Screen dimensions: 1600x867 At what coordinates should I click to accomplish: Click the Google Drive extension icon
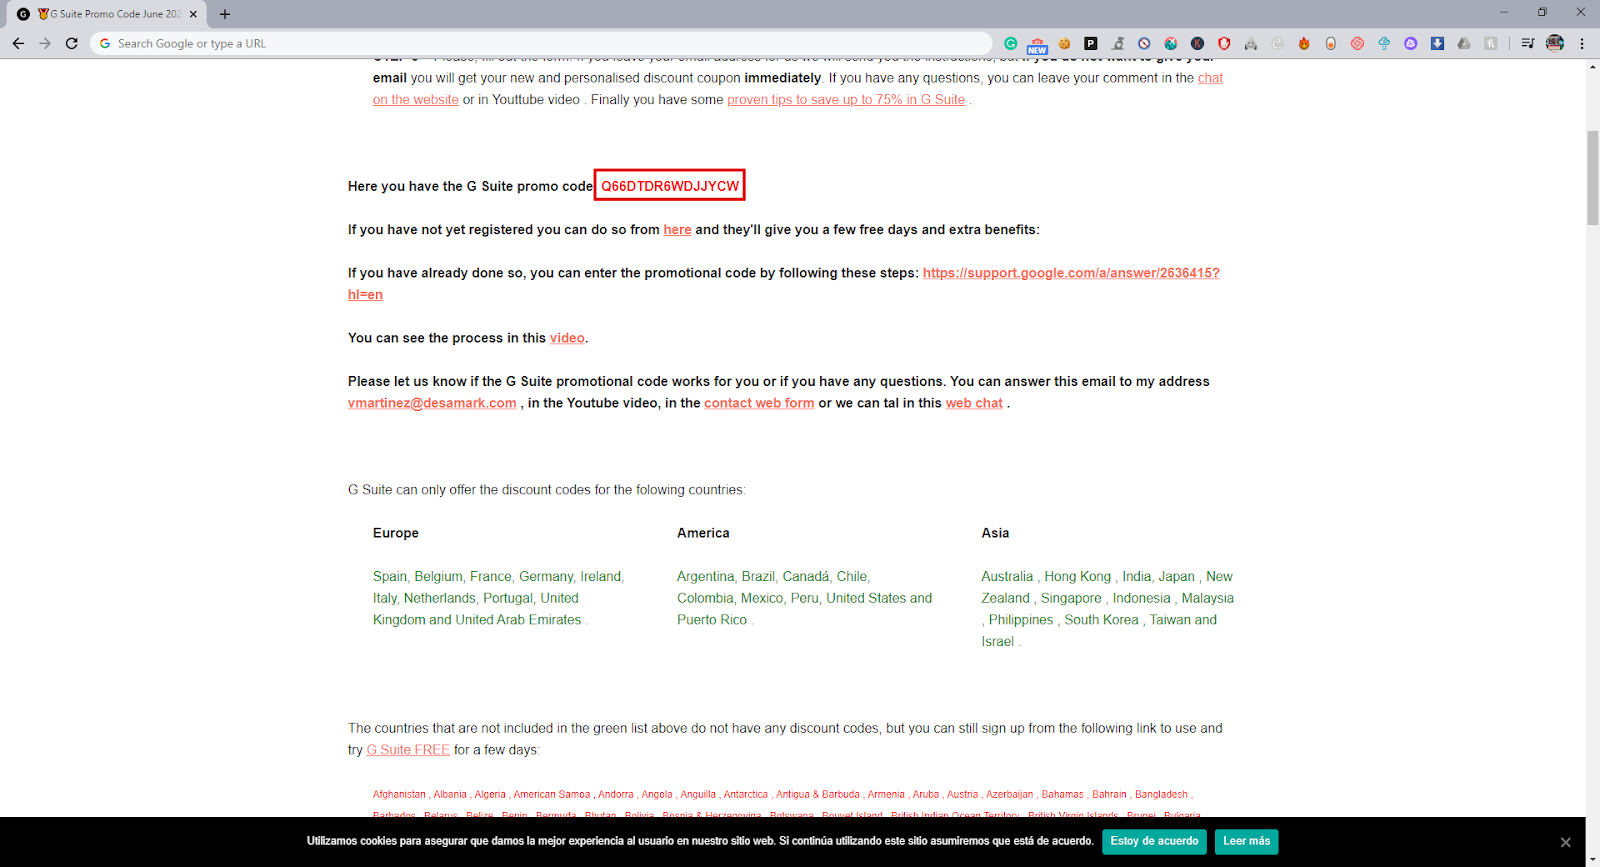[x=1464, y=43]
